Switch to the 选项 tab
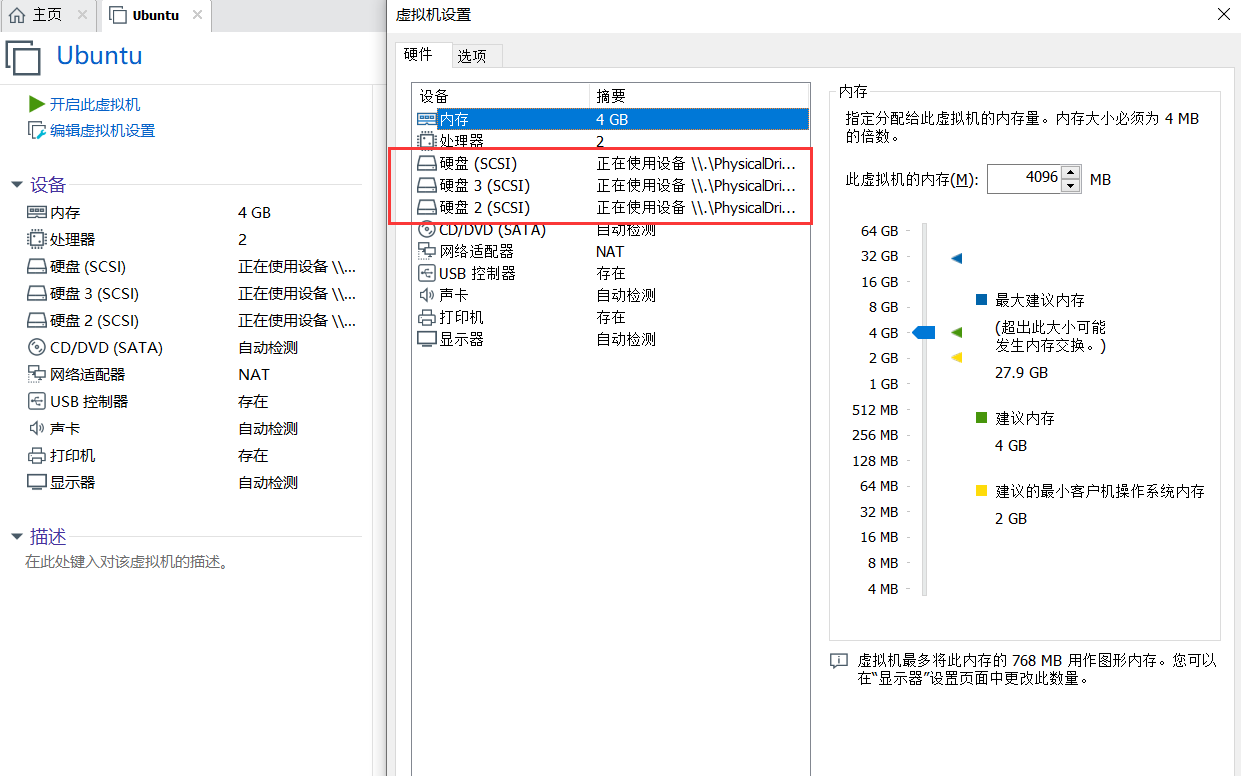Image resolution: width=1241 pixels, height=776 pixels. [472, 56]
